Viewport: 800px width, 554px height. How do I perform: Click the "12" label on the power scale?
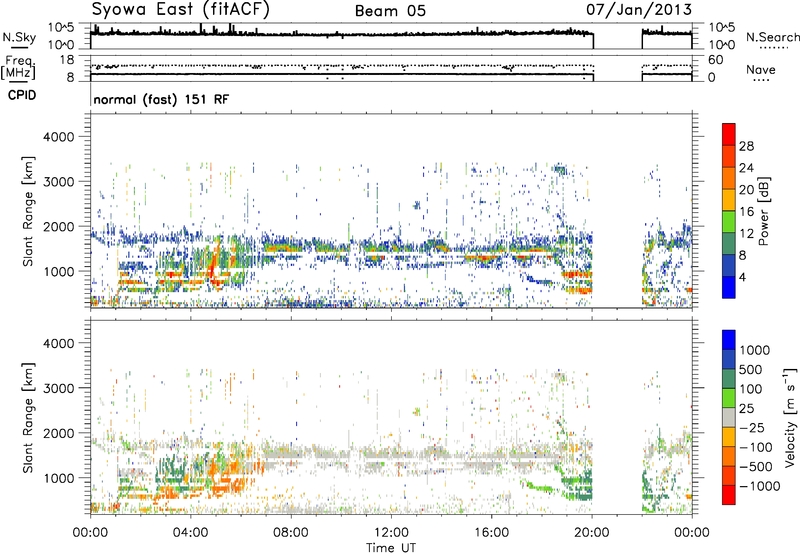point(746,234)
